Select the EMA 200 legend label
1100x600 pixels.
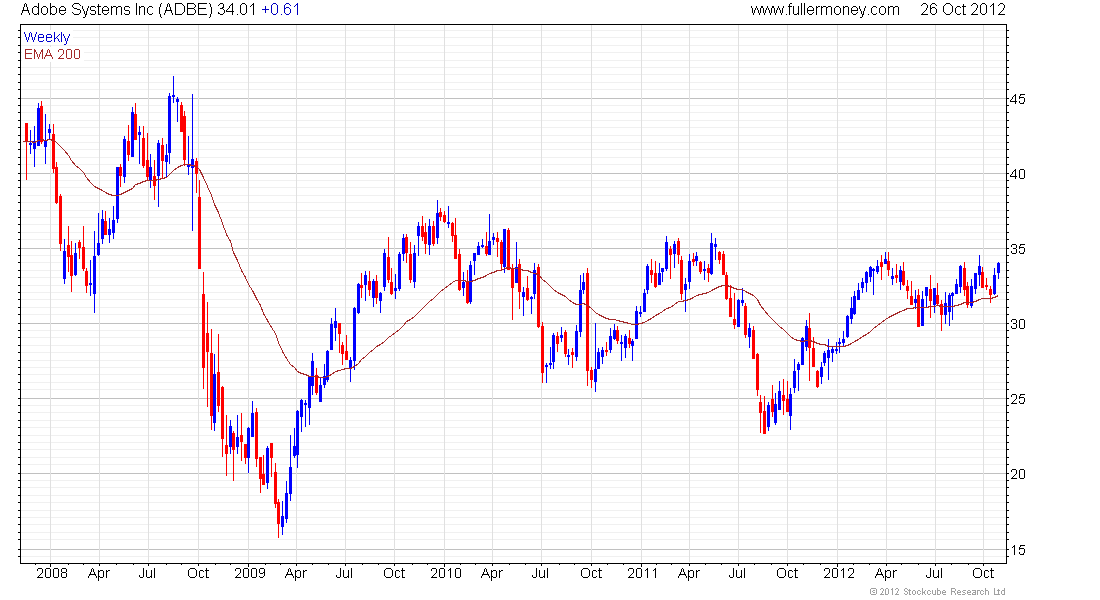[x=53, y=54]
